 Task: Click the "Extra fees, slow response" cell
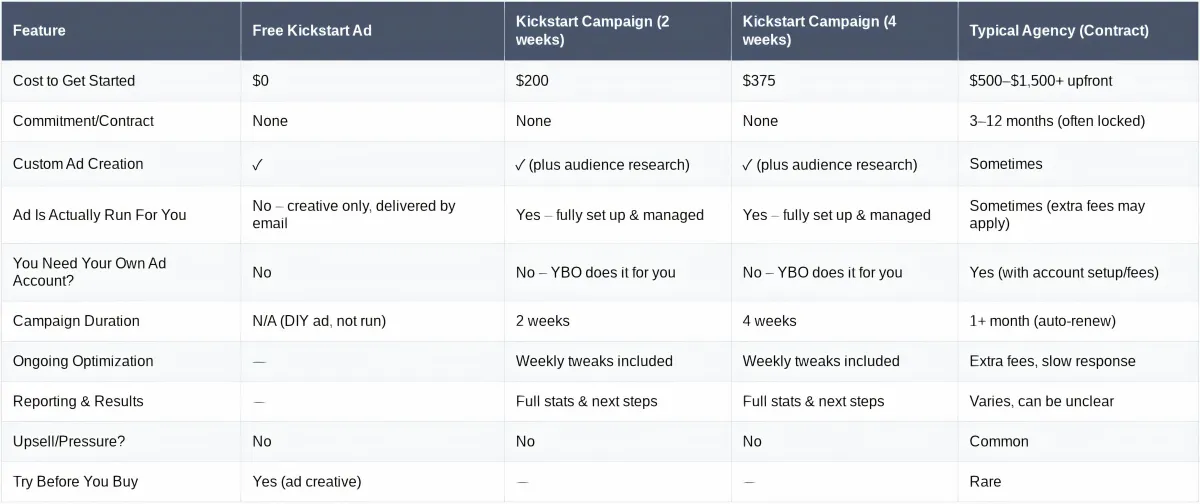tap(1052, 361)
